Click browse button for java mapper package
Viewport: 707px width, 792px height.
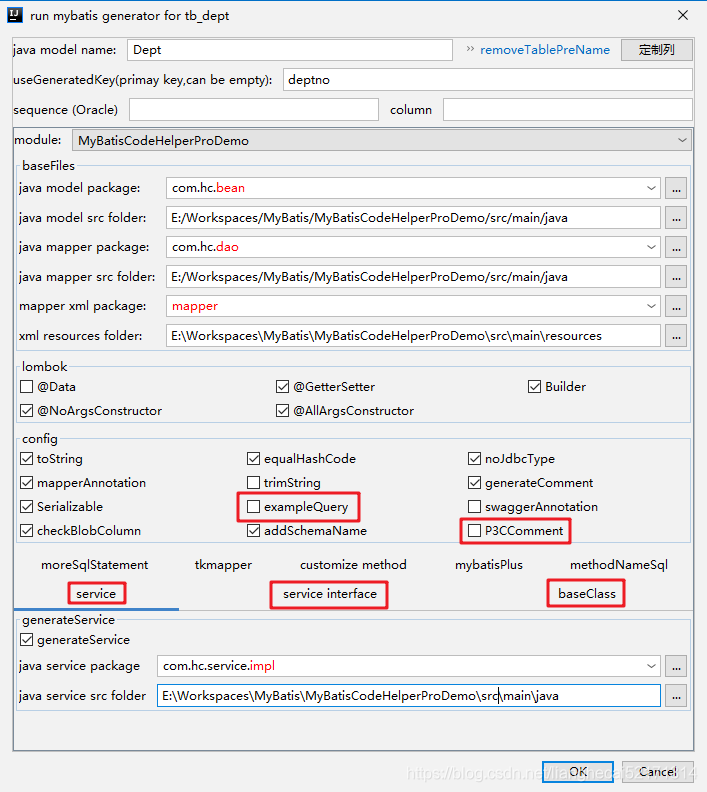pyautogui.click(x=677, y=247)
